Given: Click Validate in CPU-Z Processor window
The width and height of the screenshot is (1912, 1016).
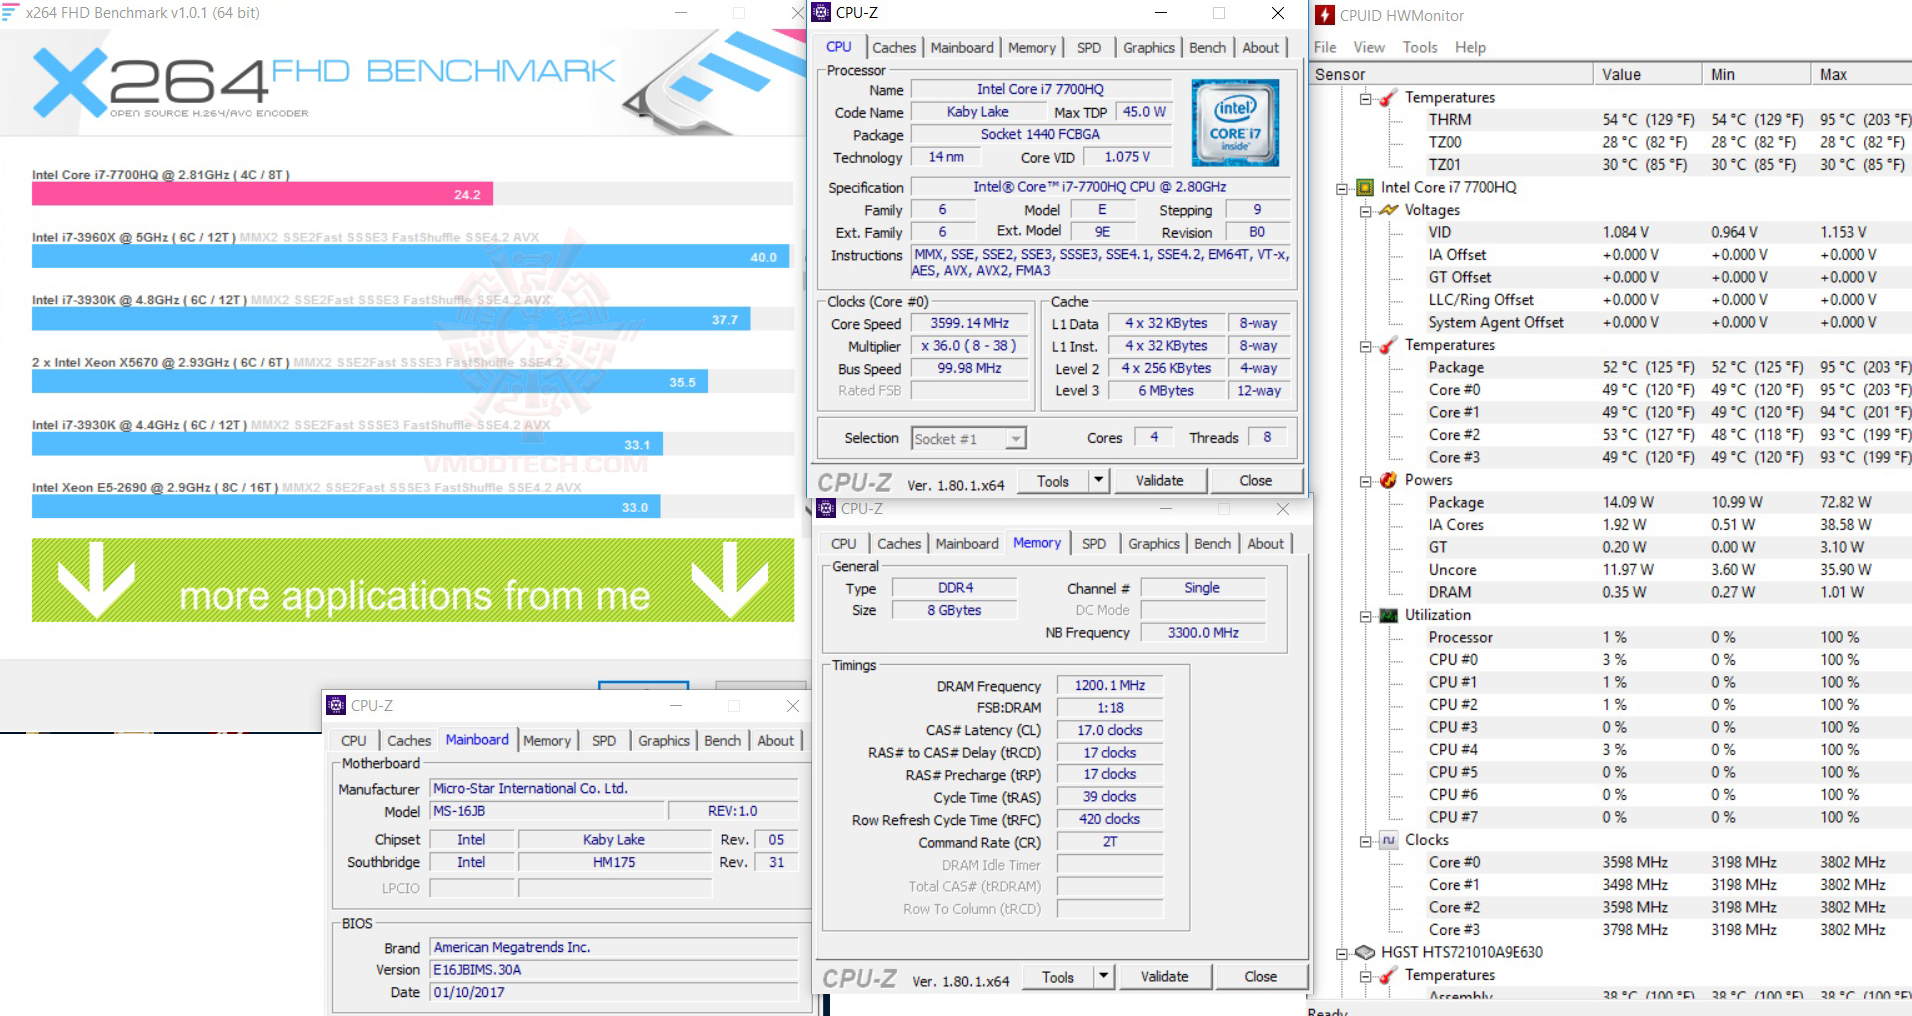Looking at the screenshot, I should (1159, 481).
